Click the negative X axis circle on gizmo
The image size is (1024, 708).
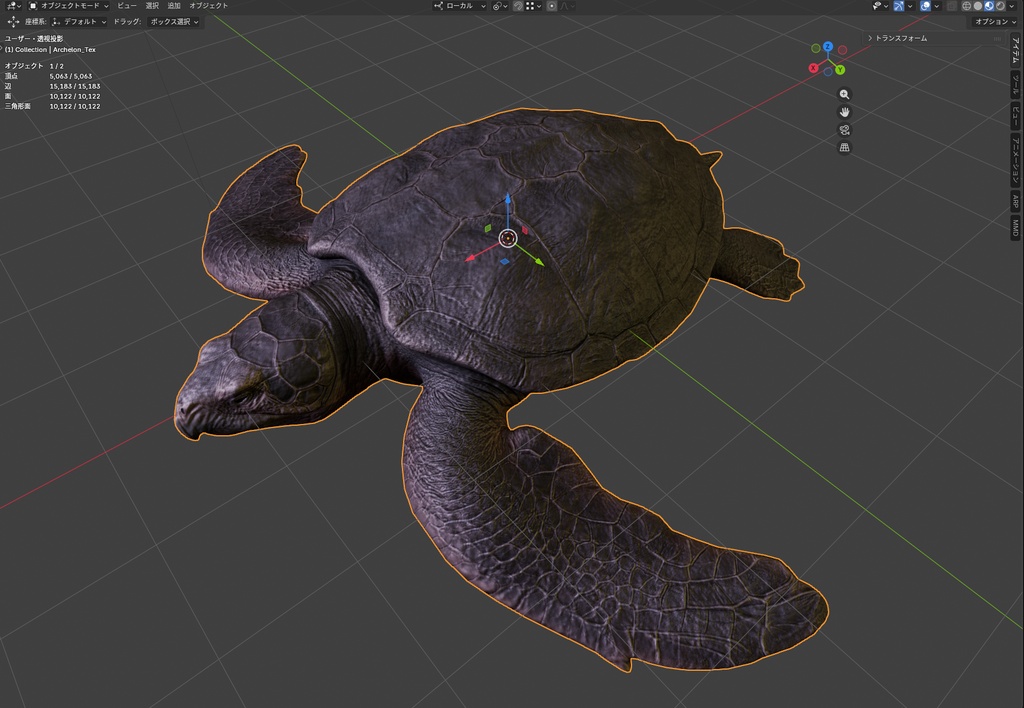(x=842, y=50)
